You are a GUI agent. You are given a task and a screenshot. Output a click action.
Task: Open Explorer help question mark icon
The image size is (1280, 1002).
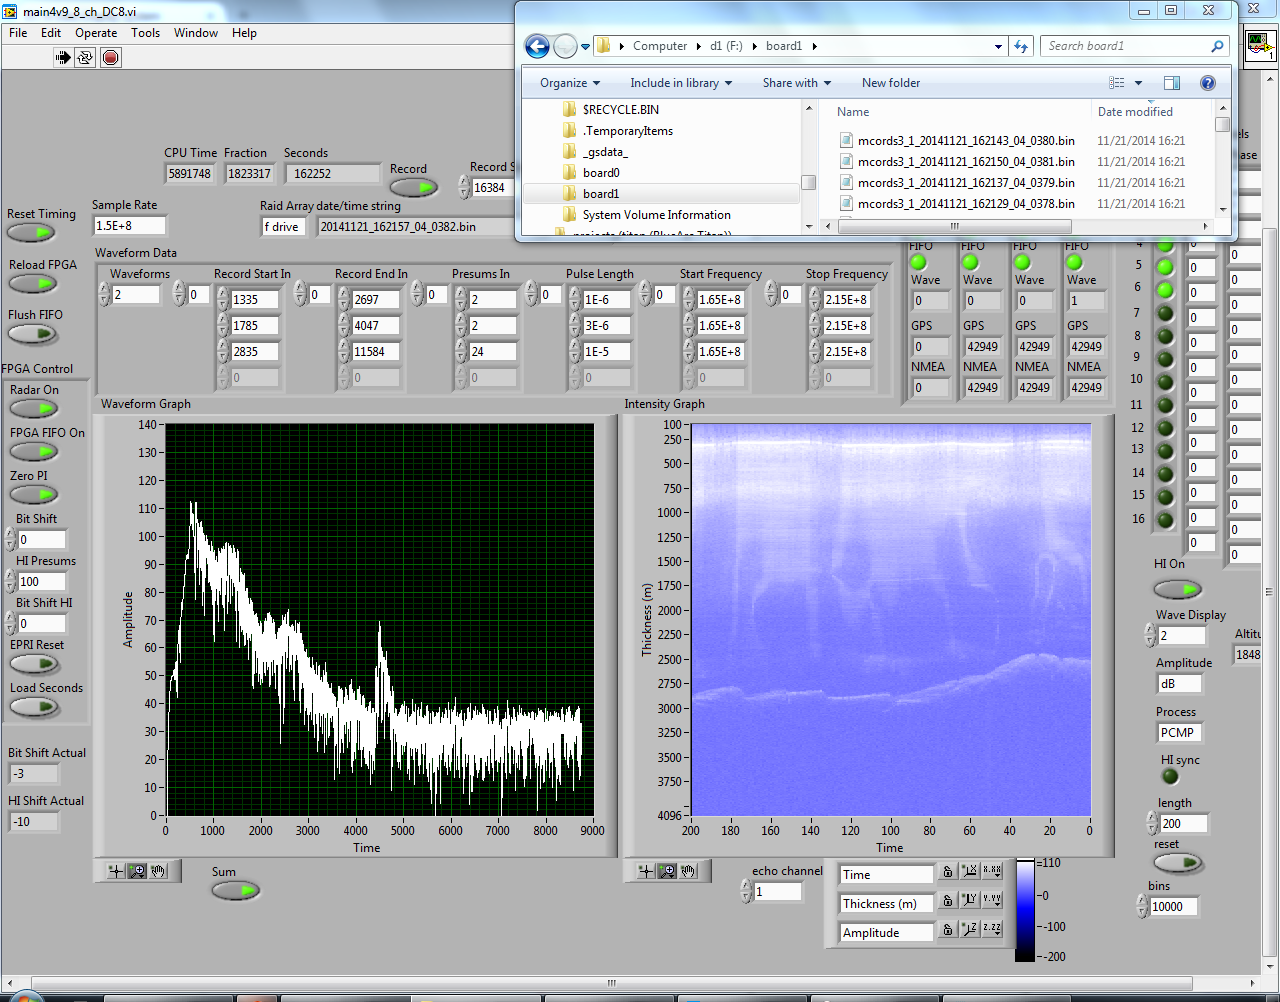click(1207, 83)
